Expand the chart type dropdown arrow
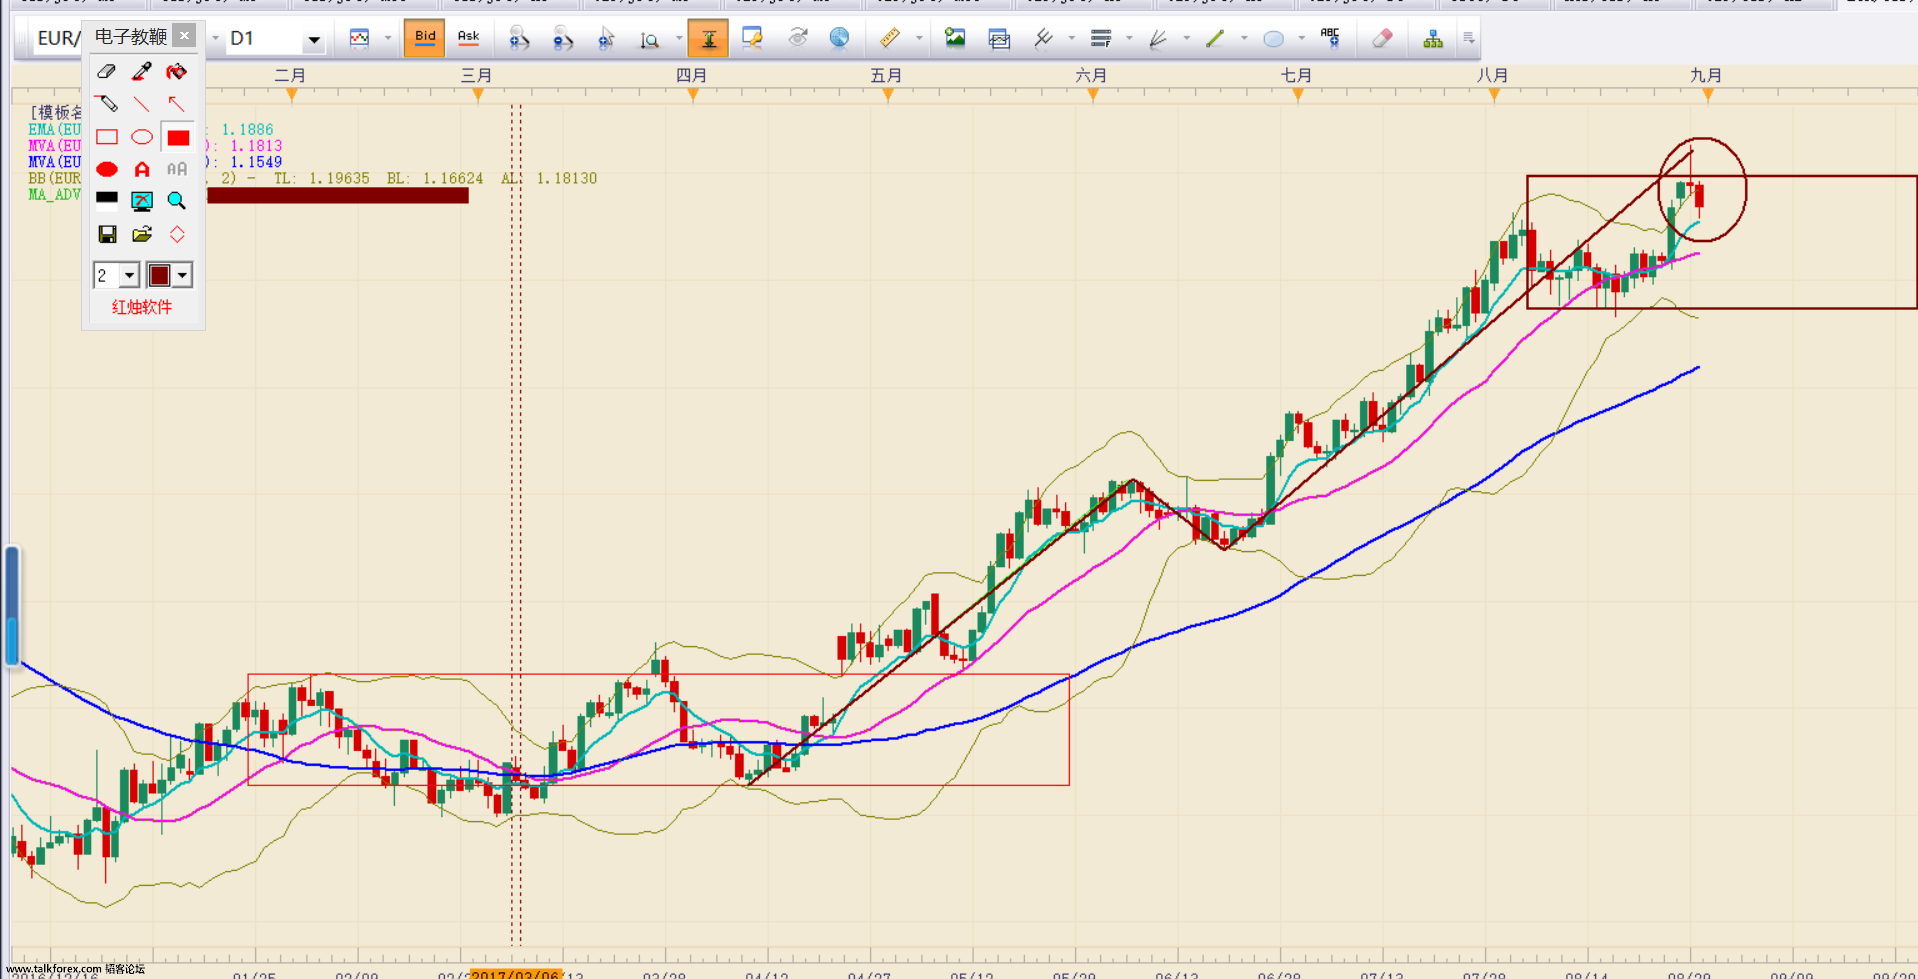This screenshot has width=1918, height=979. (388, 38)
